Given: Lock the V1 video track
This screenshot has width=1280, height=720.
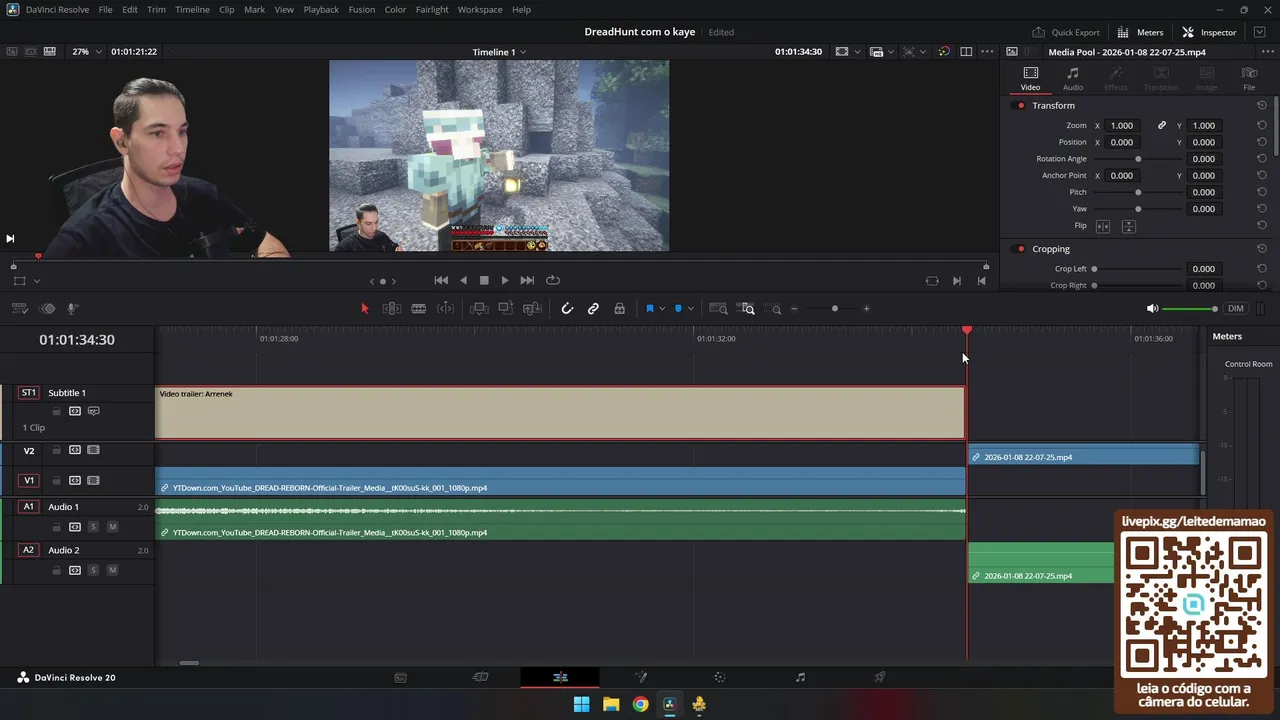Looking at the screenshot, I should point(57,480).
